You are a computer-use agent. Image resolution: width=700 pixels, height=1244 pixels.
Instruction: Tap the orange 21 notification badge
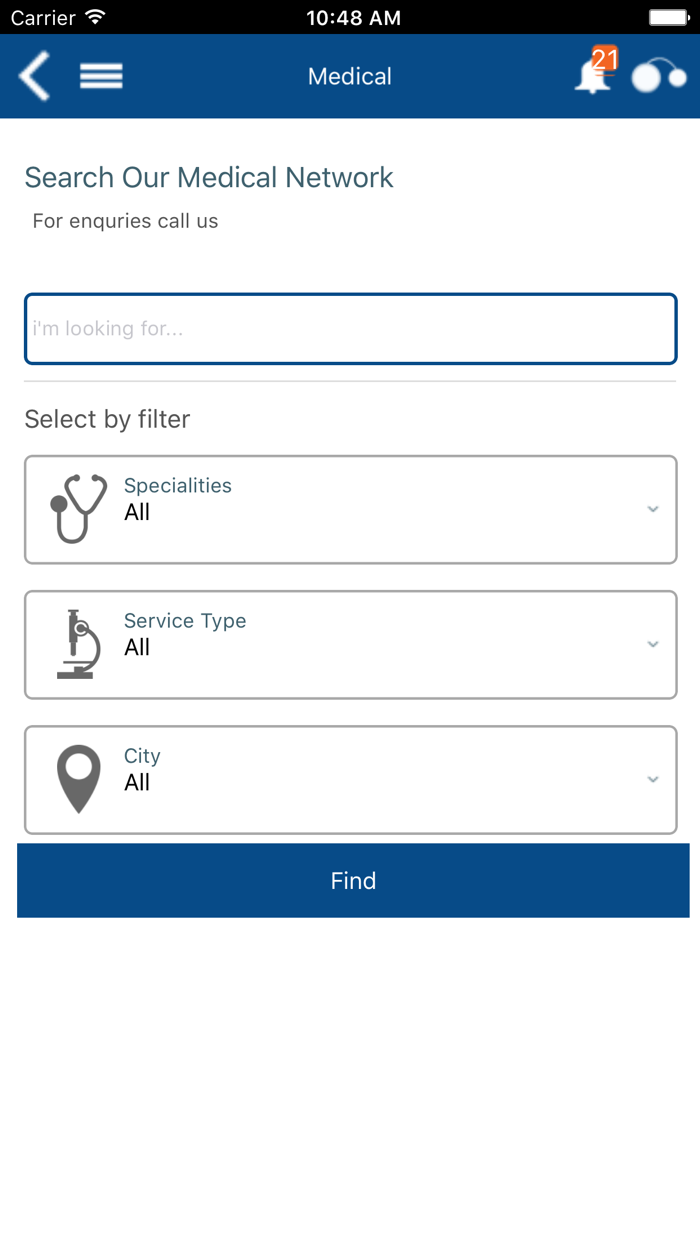click(605, 59)
